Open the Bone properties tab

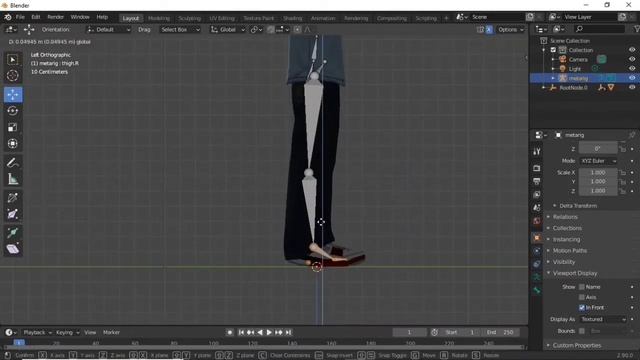pos(537,290)
